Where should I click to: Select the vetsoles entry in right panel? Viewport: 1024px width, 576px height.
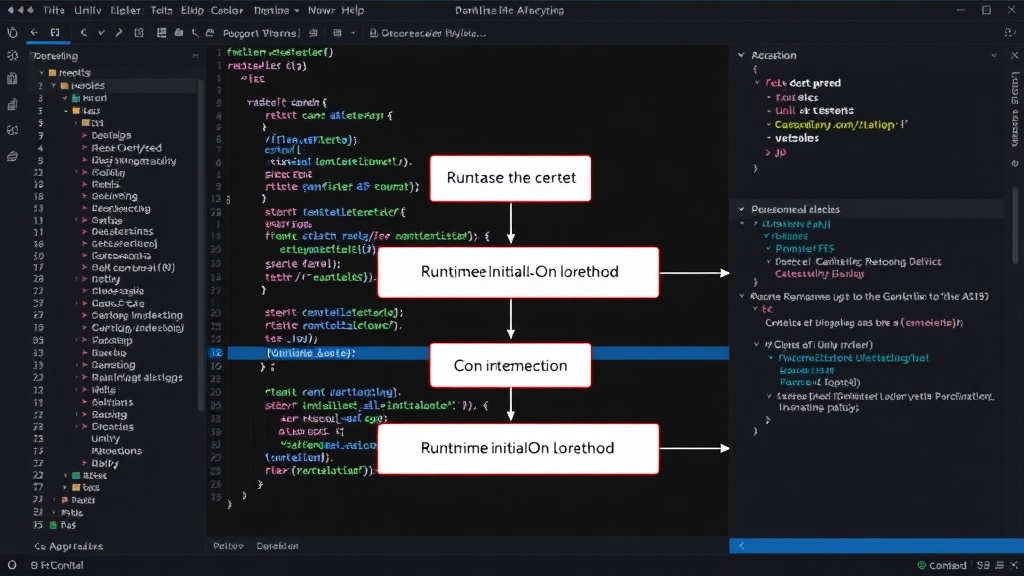tap(796, 138)
